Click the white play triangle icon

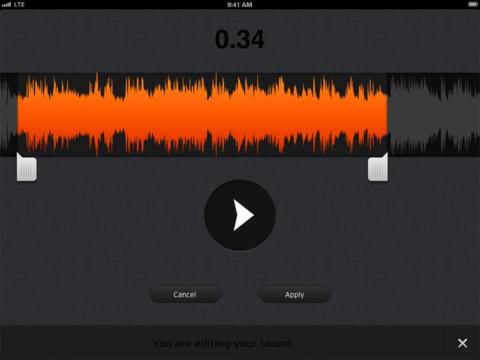coord(244,215)
